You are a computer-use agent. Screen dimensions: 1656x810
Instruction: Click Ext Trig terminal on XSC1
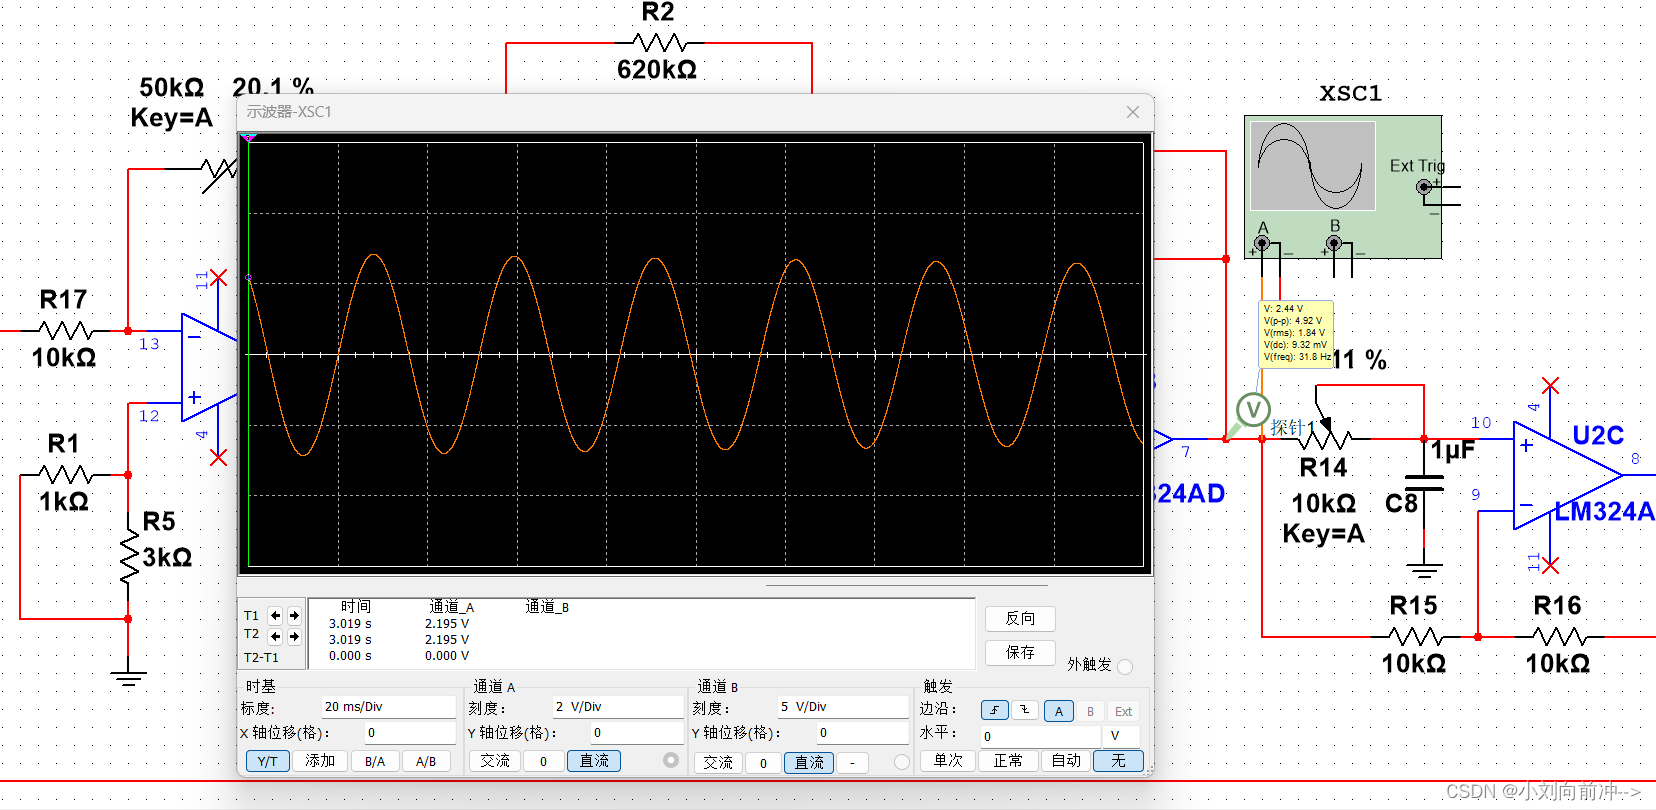pyautogui.click(x=1424, y=187)
